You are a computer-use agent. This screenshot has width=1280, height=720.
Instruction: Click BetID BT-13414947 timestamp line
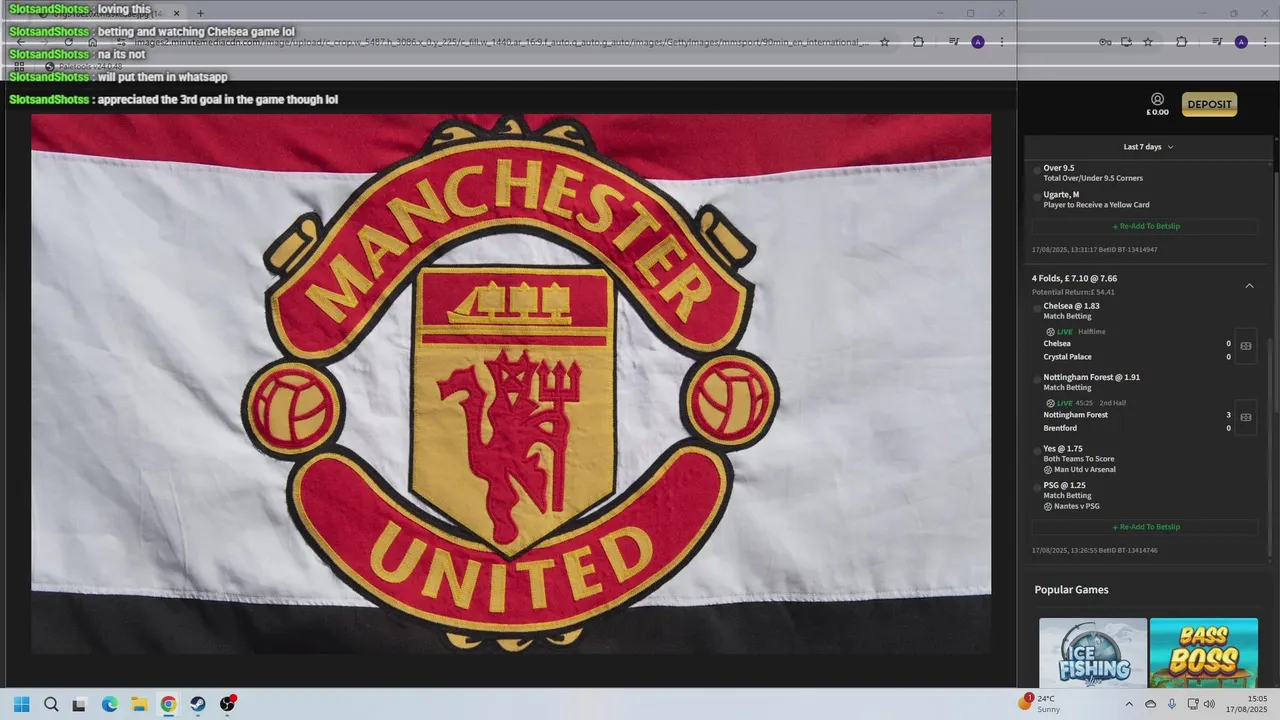pyautogui.click(x=1094, y=249)
